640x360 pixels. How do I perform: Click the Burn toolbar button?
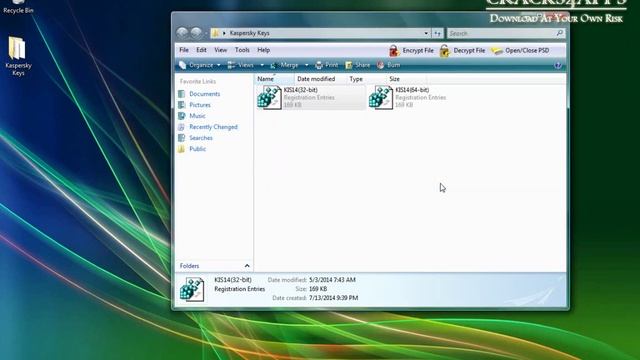click(389, 65)
